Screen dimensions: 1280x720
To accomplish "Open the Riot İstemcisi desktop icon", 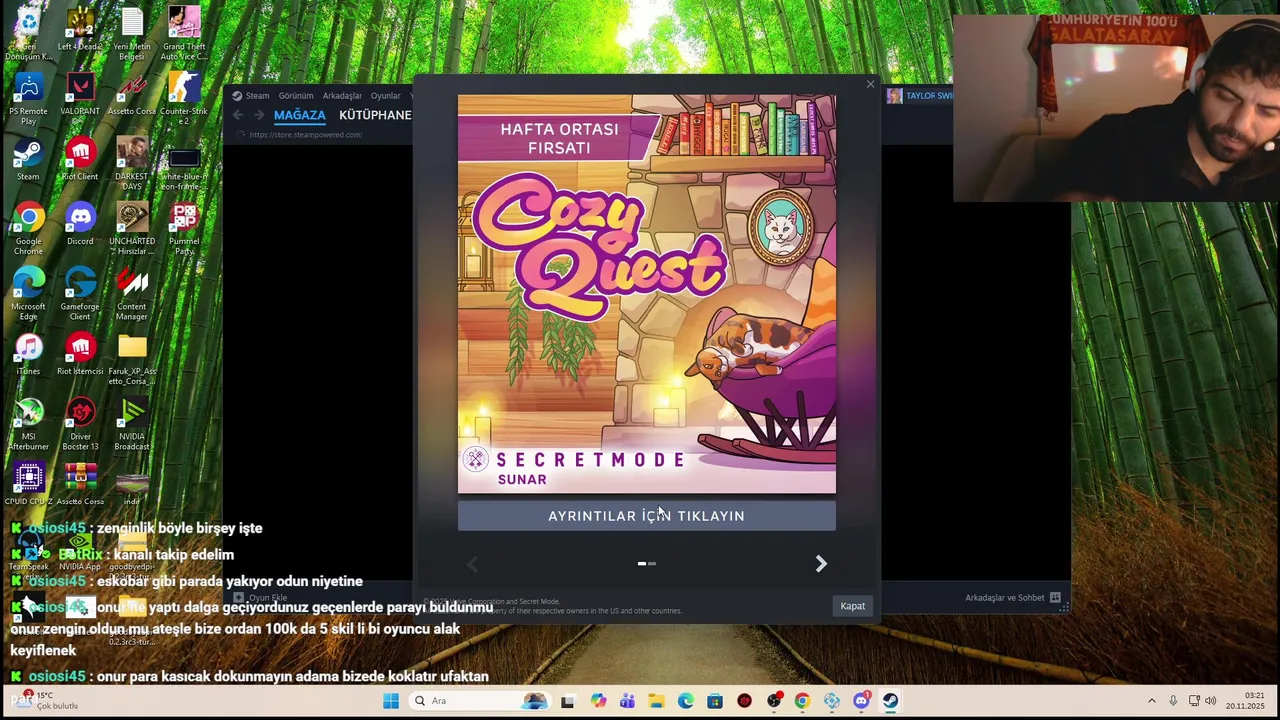I will (80, 355).
